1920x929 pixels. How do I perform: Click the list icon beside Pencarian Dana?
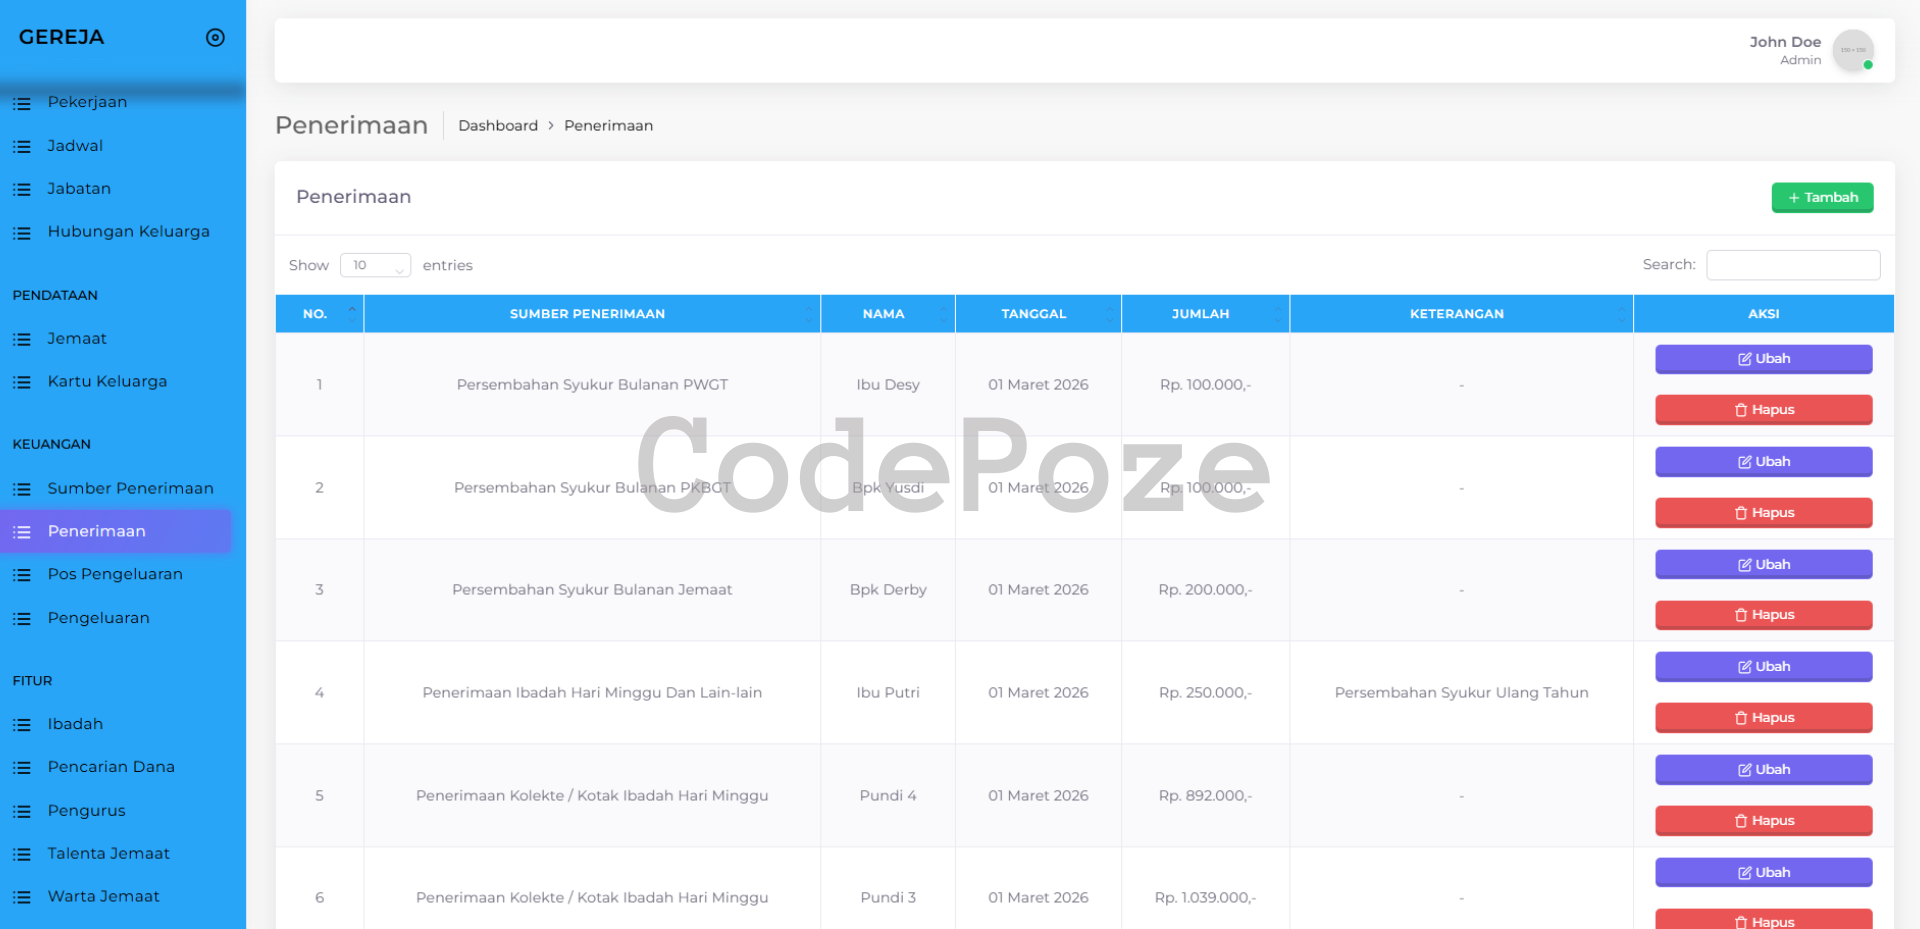coord(22,768)
